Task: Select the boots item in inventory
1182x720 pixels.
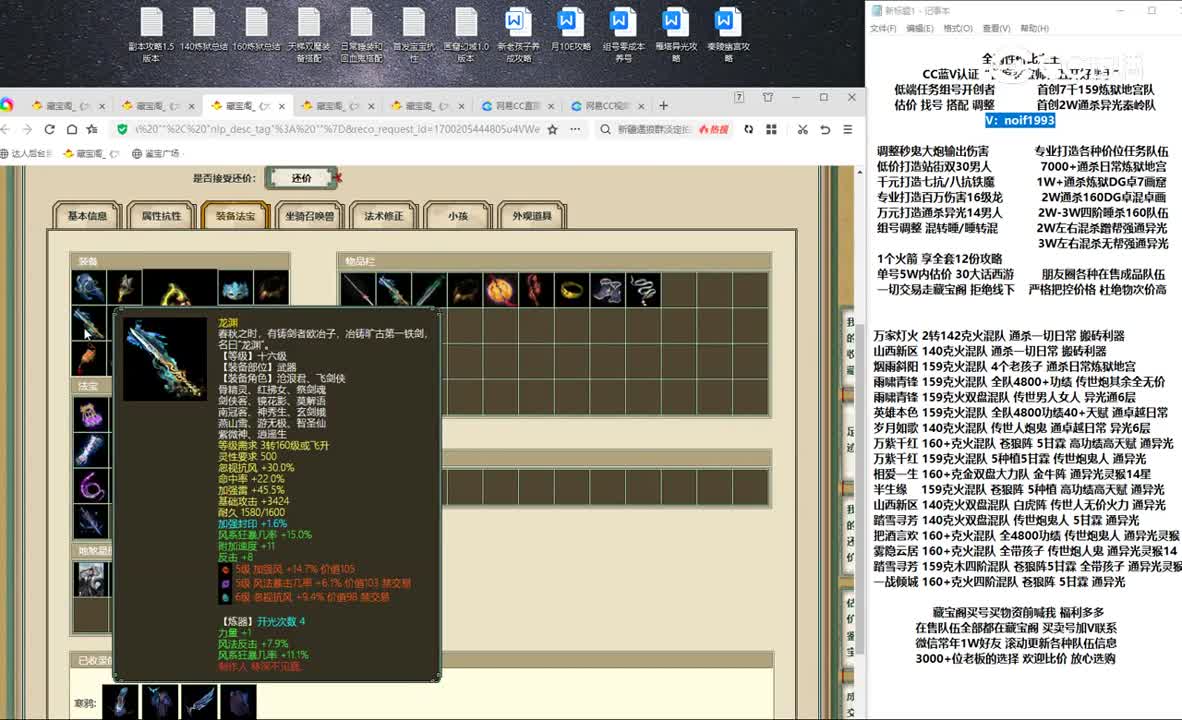Action: tap(608, 290)
